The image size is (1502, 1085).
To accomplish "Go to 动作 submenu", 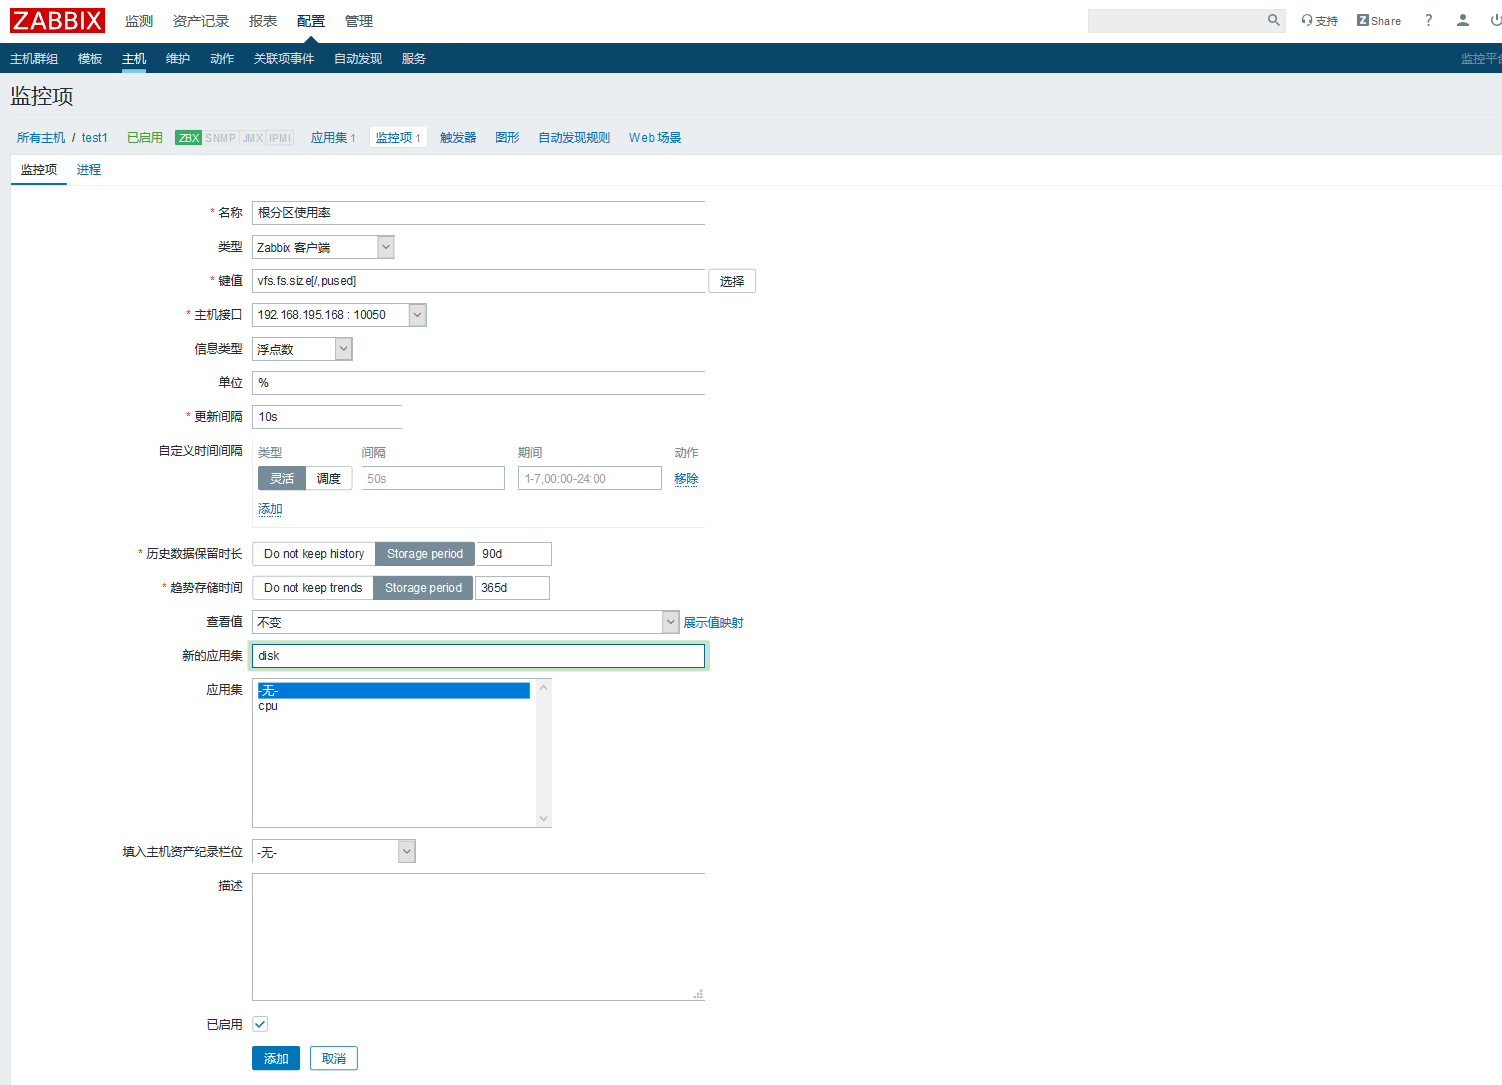I will (222, 59).
